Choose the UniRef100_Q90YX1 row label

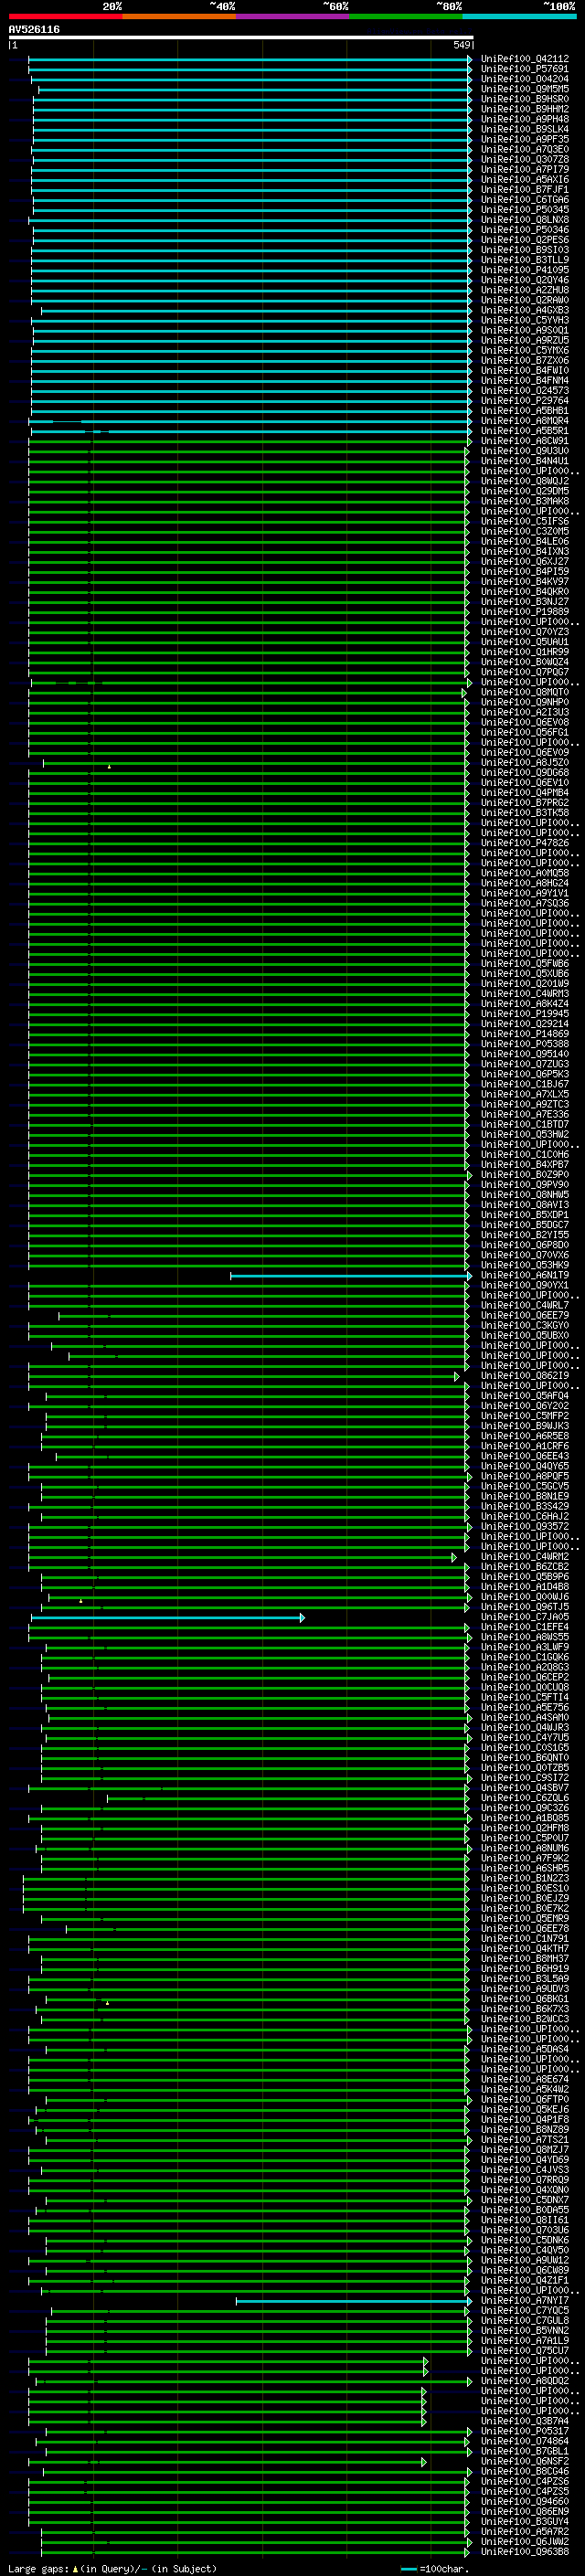coord(524,1285)
